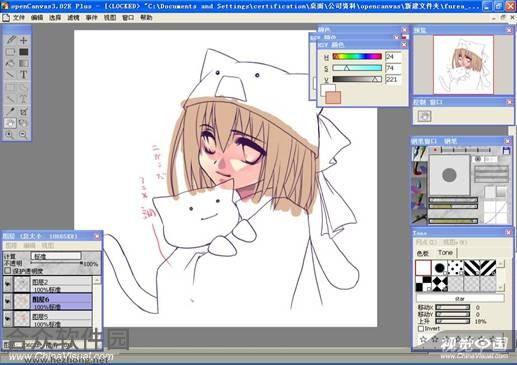Image resolution: width=517 pixels, height=365 pixels.
Task: Choose the top brush preset thumbnail
Action: pyautogui.click(x=419, y=154)
